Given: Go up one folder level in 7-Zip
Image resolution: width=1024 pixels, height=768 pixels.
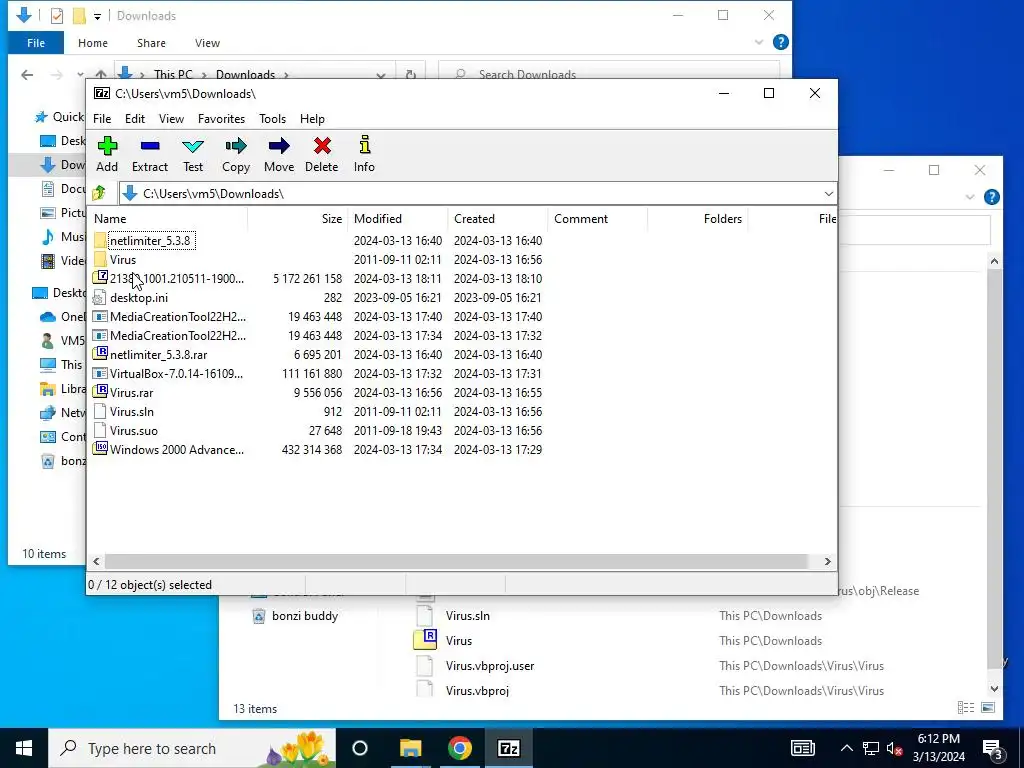Looking at the screenshot, I should (x=99, y=193).
